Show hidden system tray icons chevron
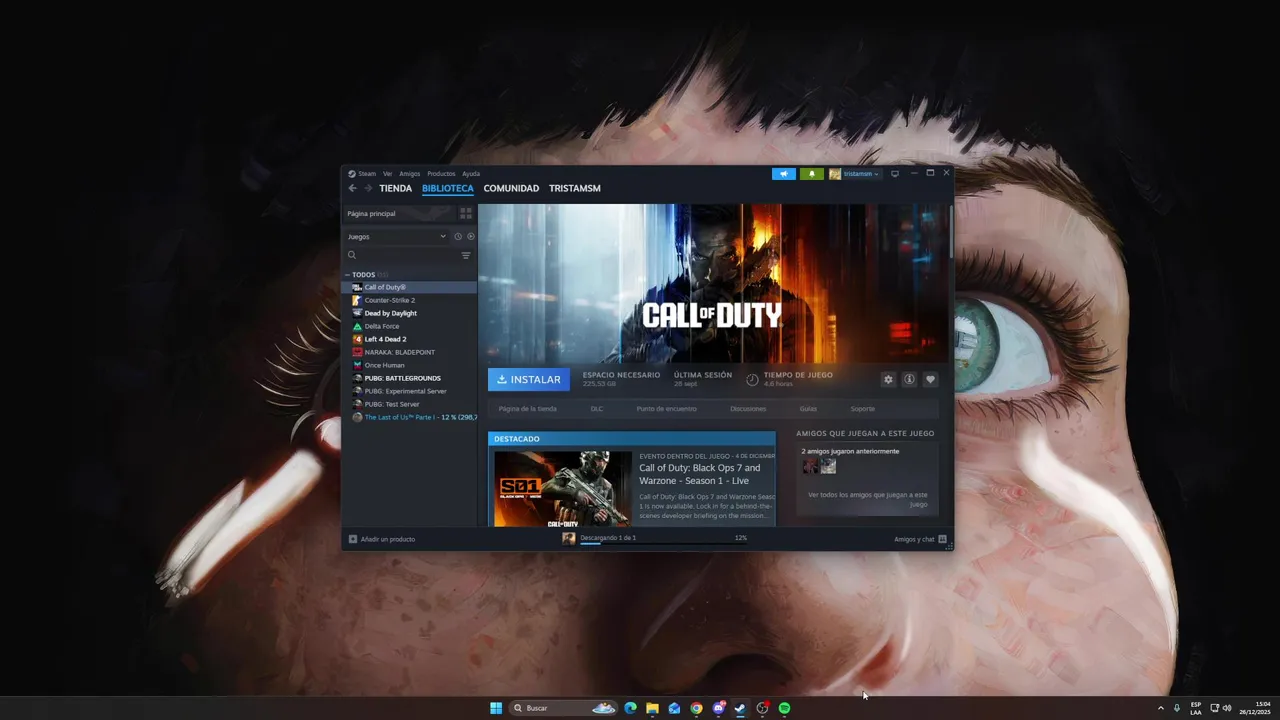 tap(1161, 708)
